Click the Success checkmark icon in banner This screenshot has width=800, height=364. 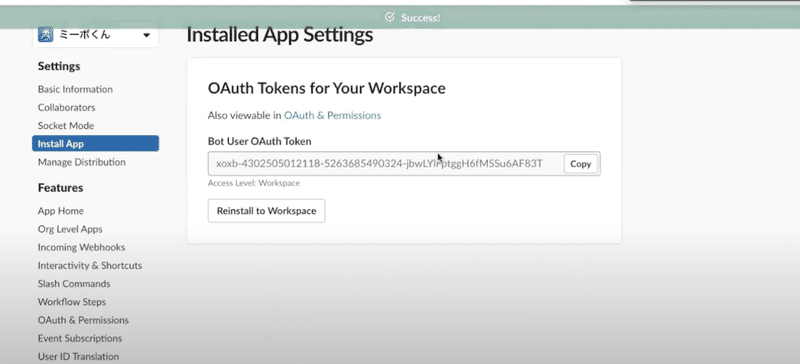(x=390, y=17)
